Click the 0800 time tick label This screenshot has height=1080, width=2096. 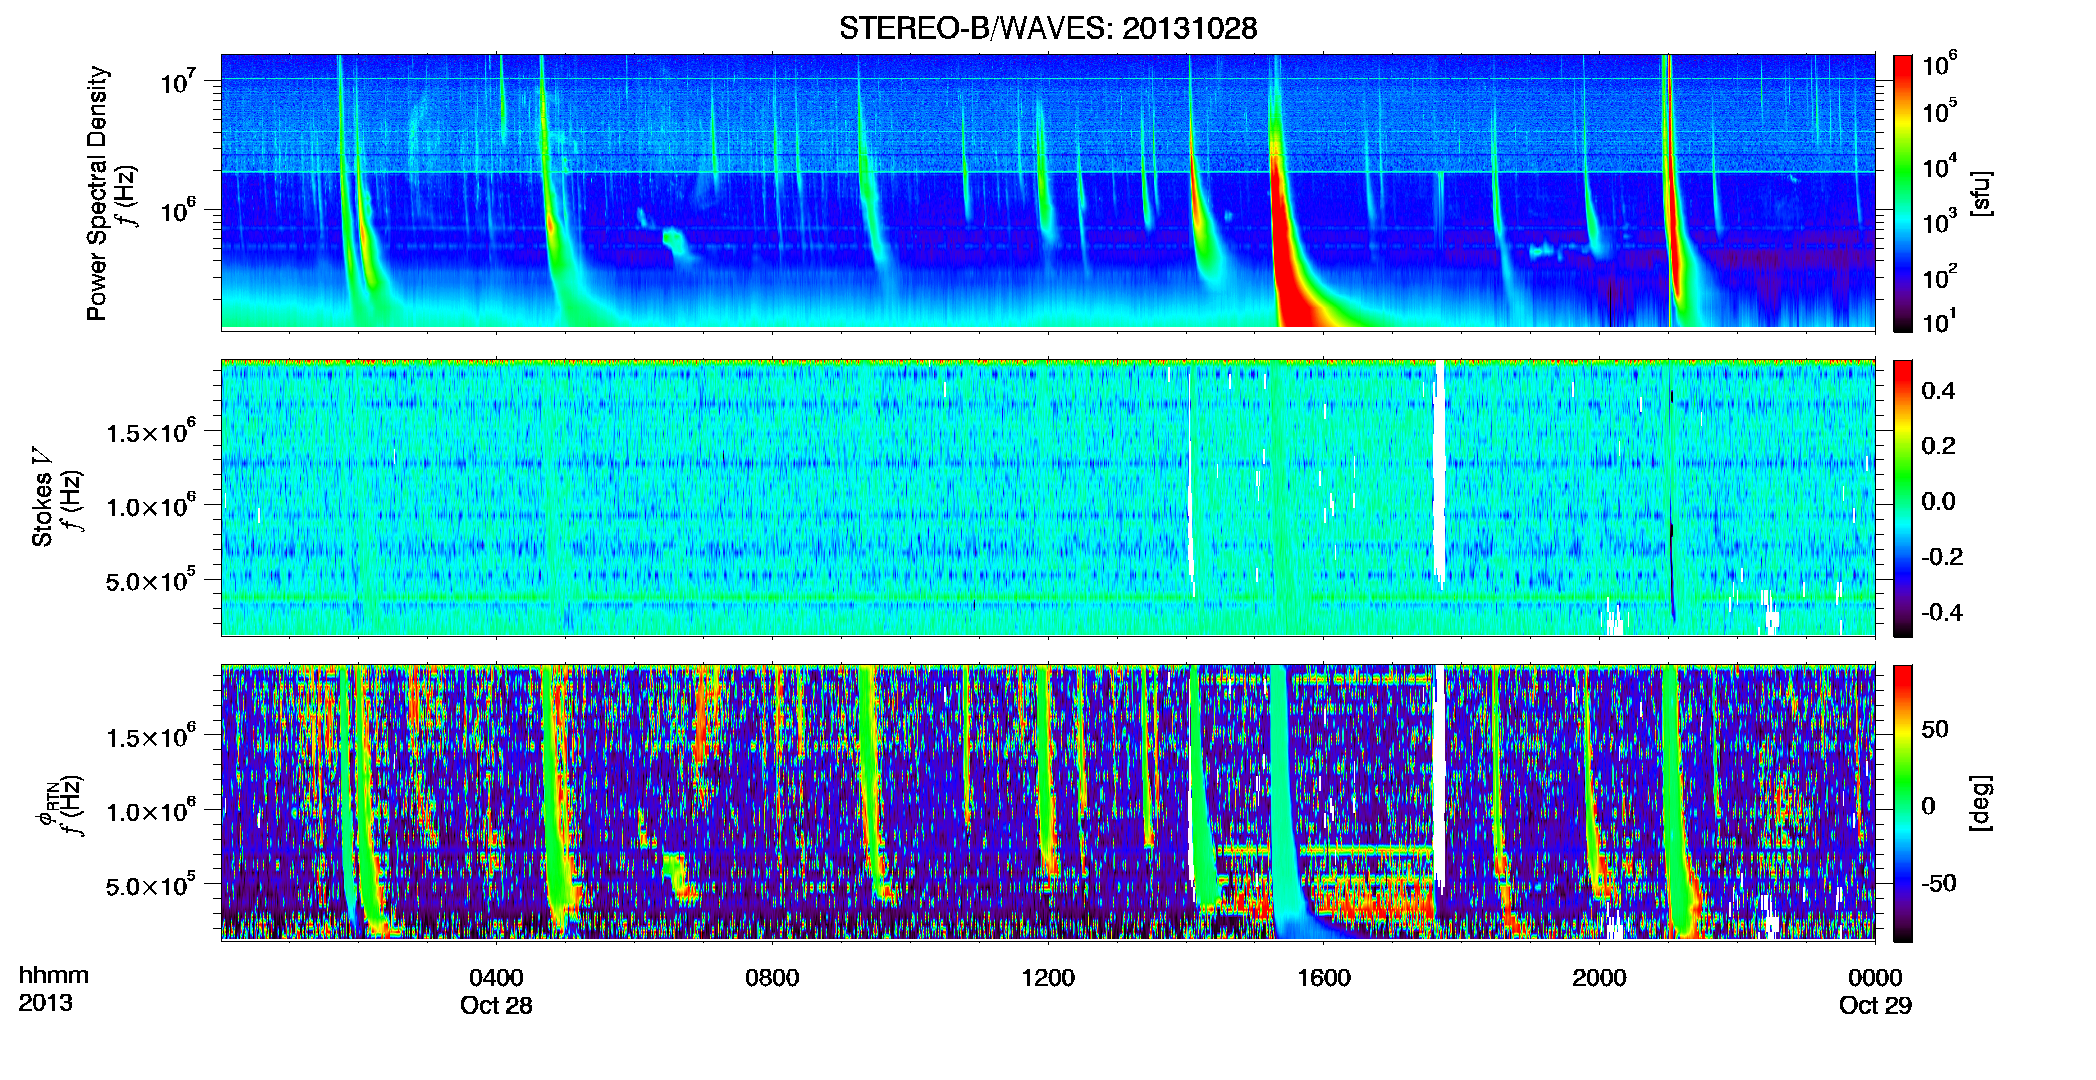(x=772, y=977)
